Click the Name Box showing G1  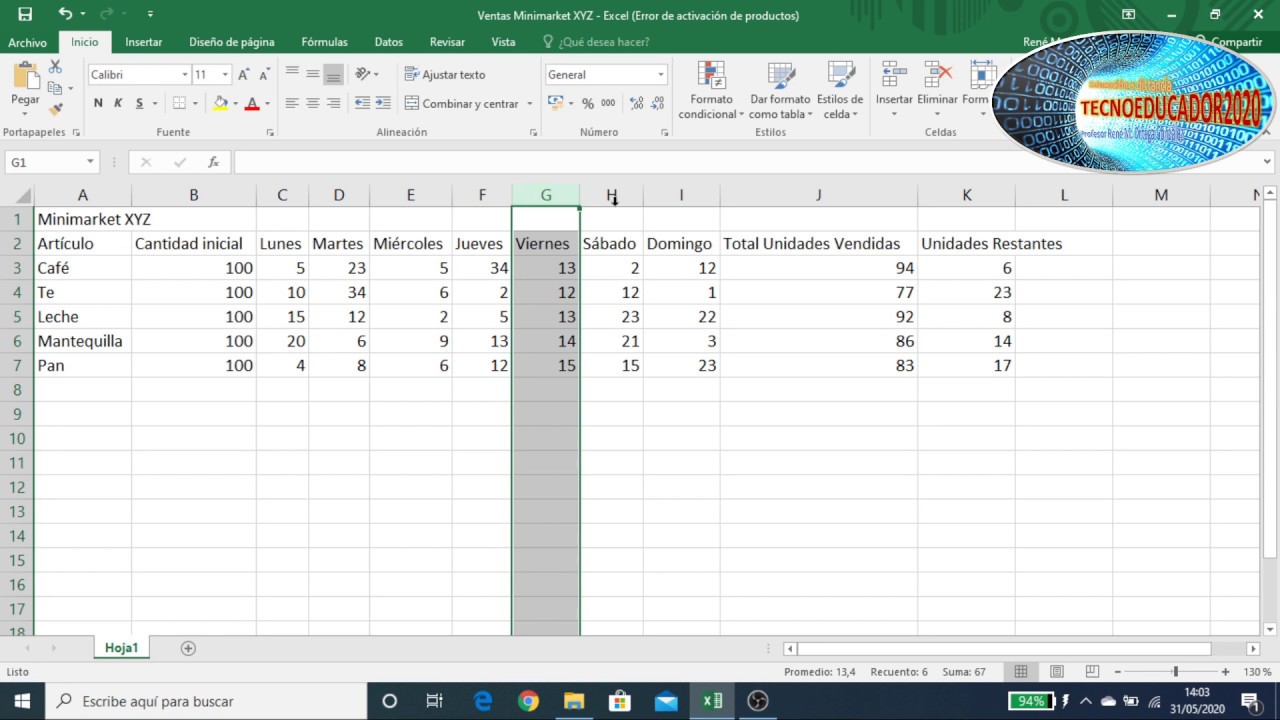coord(44,162)
